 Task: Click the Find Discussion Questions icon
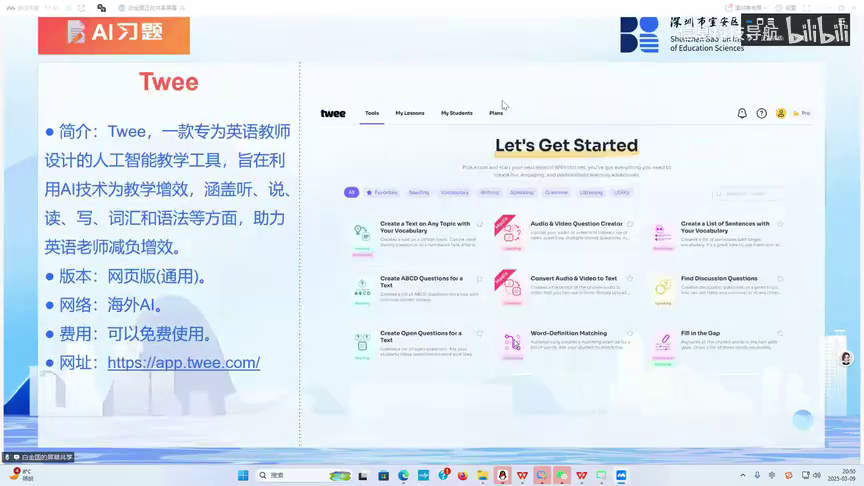click(663, 288)
